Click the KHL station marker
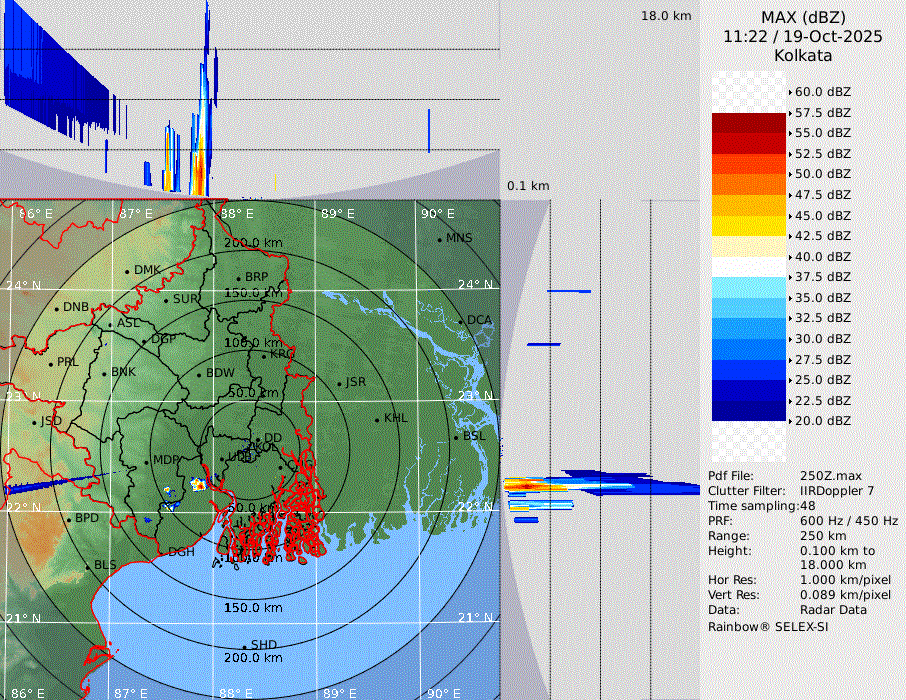This screenshot has height=700, width=906. [x=377, y=419]
